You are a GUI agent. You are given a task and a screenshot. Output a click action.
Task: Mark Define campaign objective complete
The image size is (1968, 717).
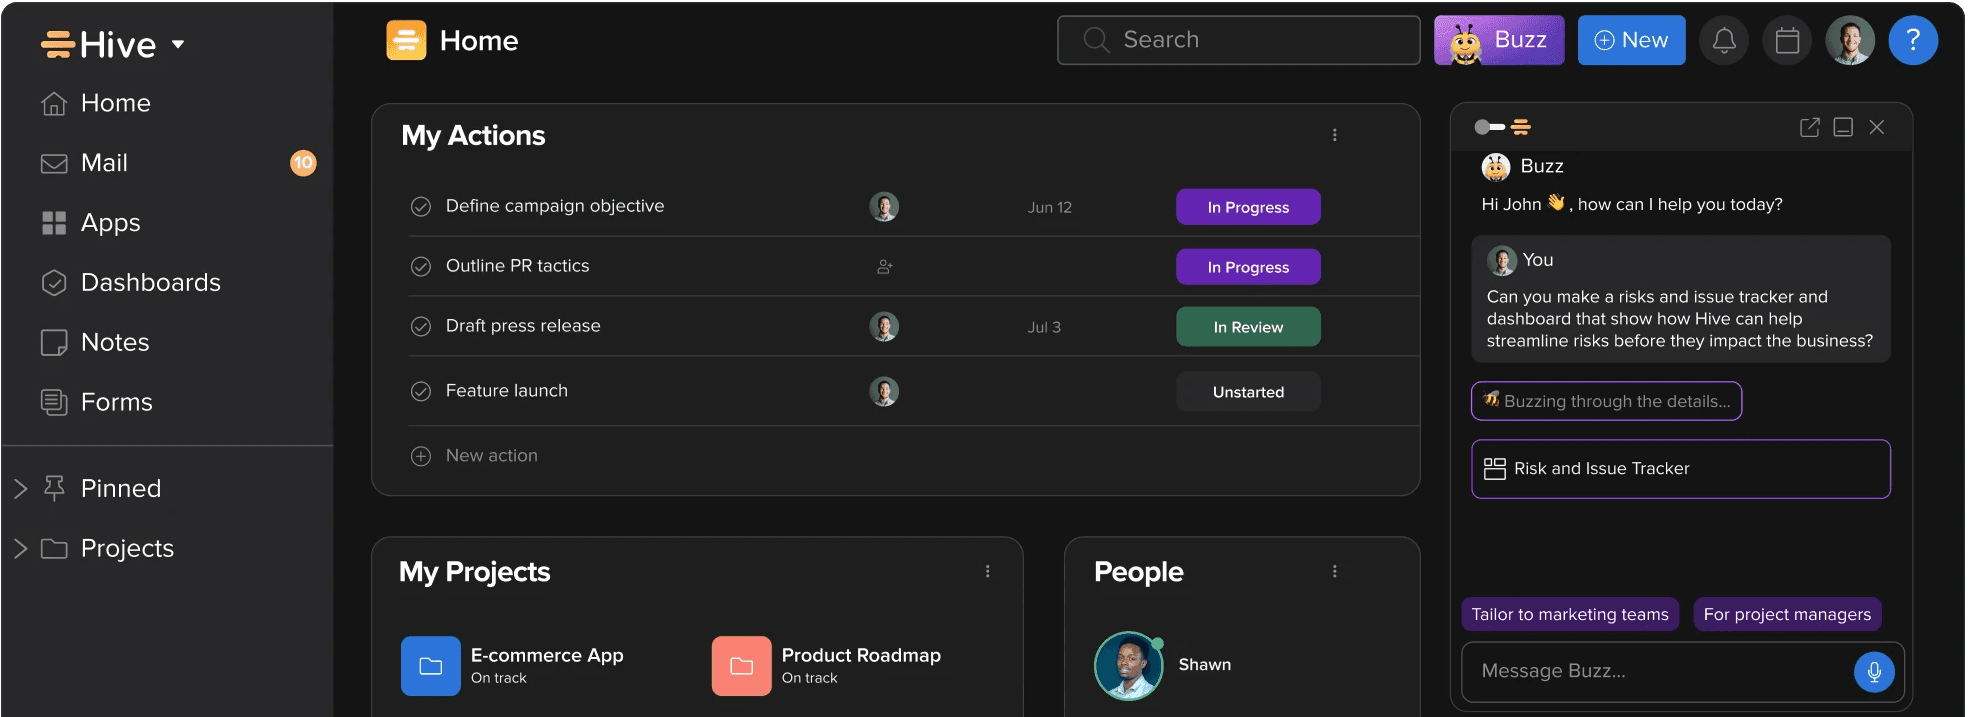click(x=421, y=206)
